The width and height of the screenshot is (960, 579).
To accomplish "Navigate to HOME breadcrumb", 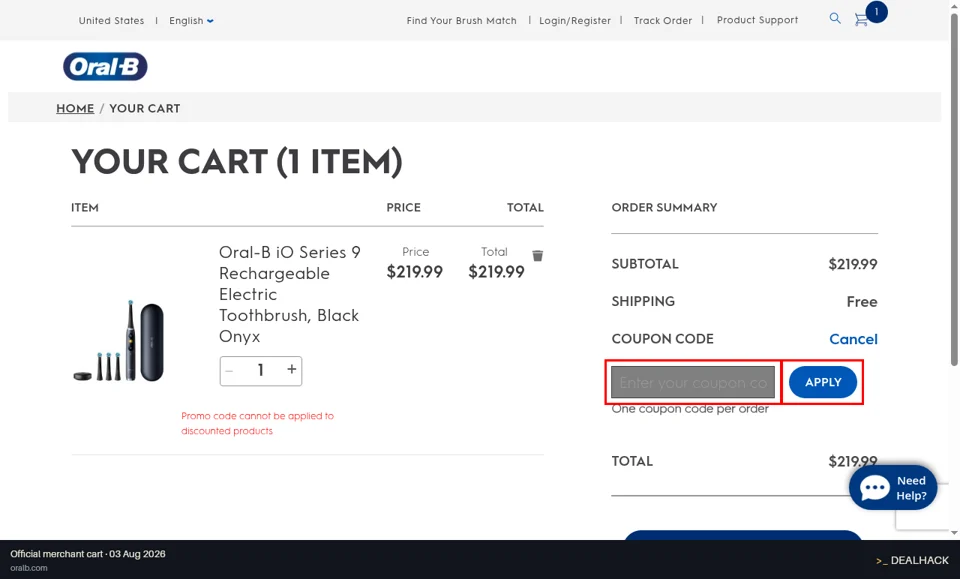I will point(75,108).
